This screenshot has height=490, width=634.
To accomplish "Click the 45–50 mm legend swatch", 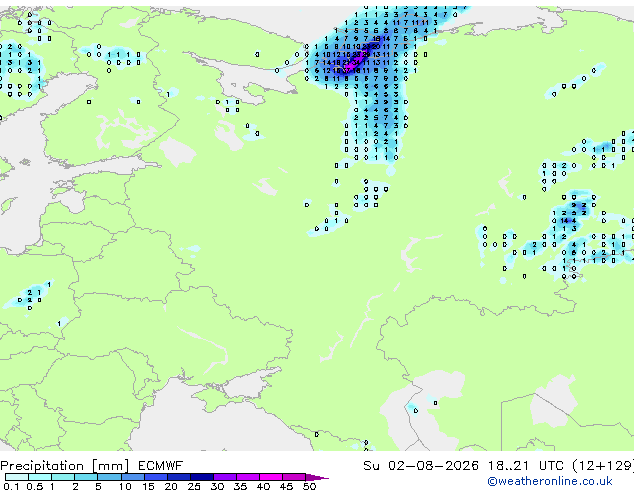I will click(294, 477).
